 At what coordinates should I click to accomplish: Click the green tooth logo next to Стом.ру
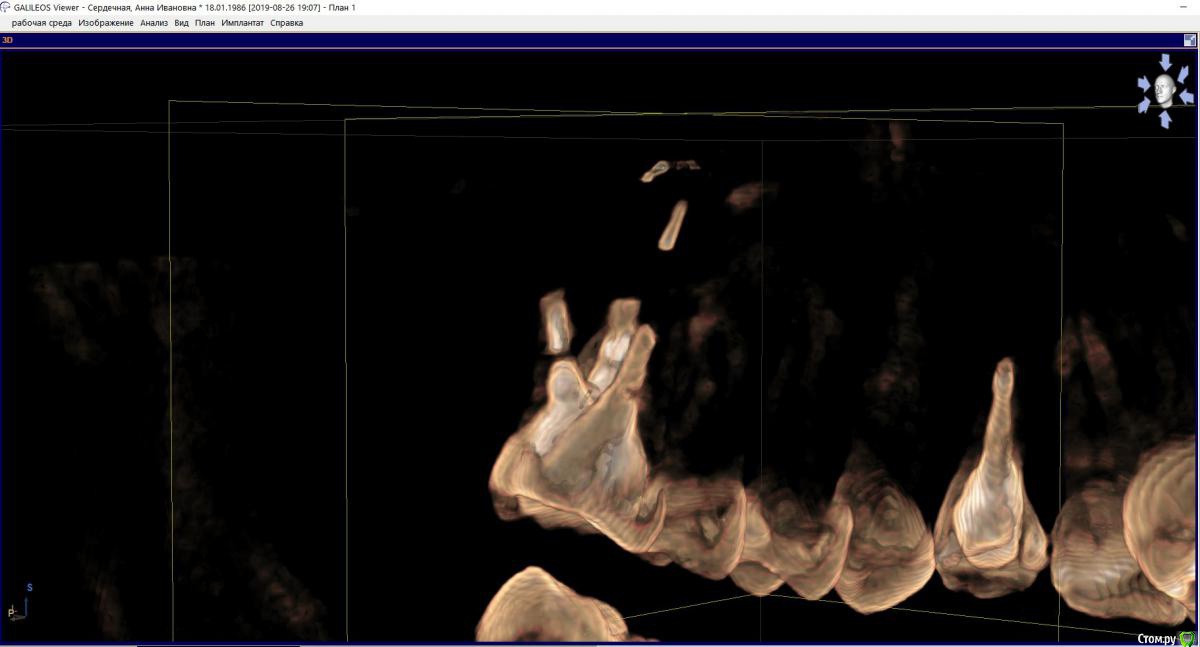1189,638
